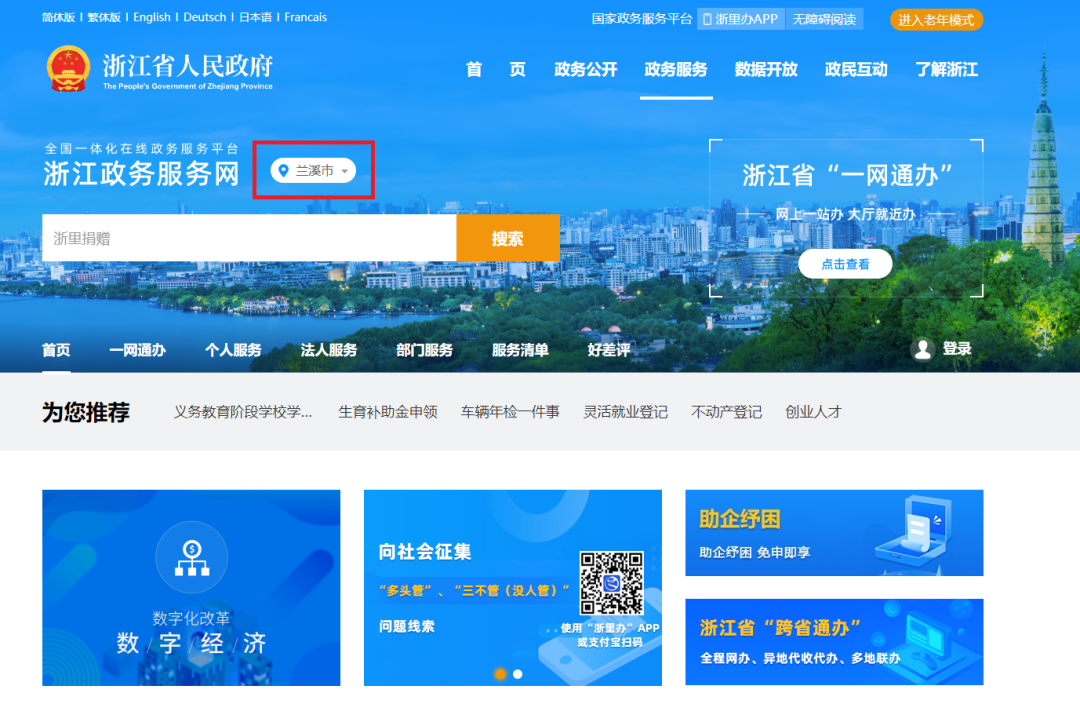Open the 数字经济 banner card
1080x704 pixels.
click(x=191, y=588)
